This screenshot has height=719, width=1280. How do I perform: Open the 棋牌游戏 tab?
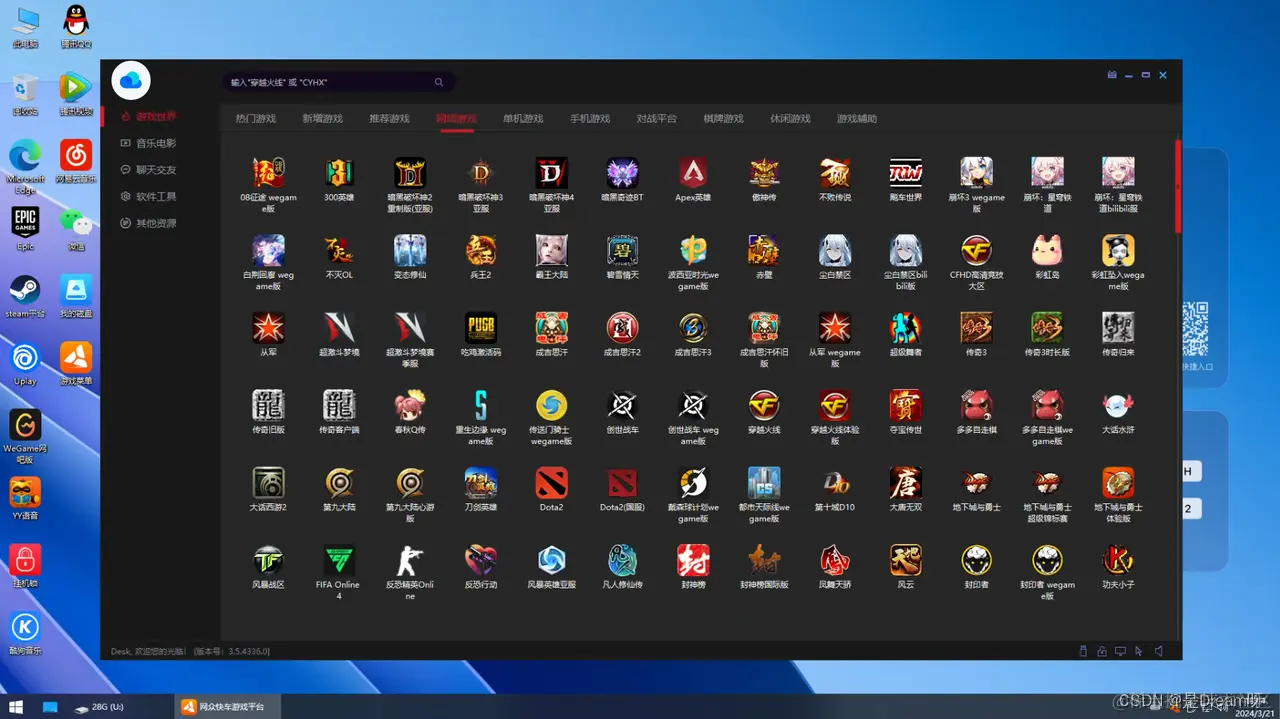[x=724, y=119]
